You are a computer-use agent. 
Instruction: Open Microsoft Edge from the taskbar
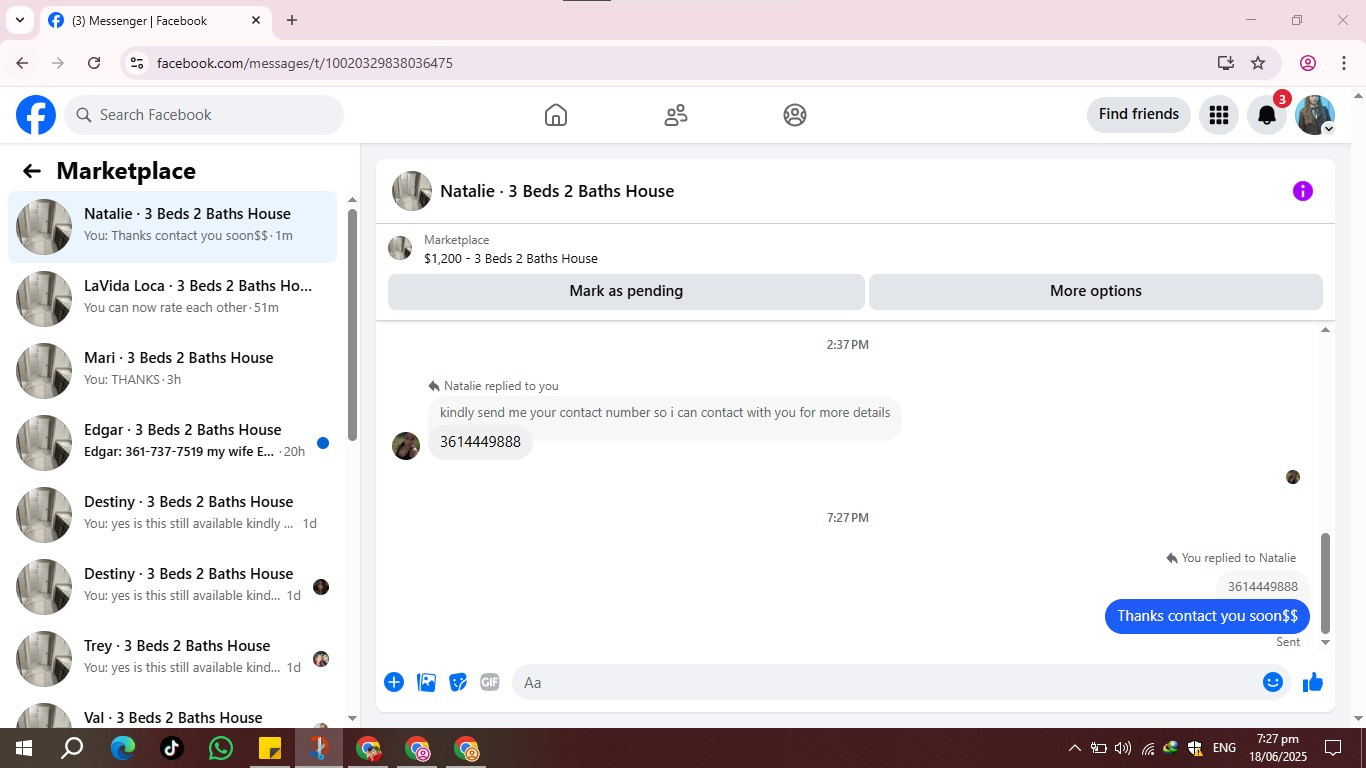pyautogui.click(x=123, y=748)
